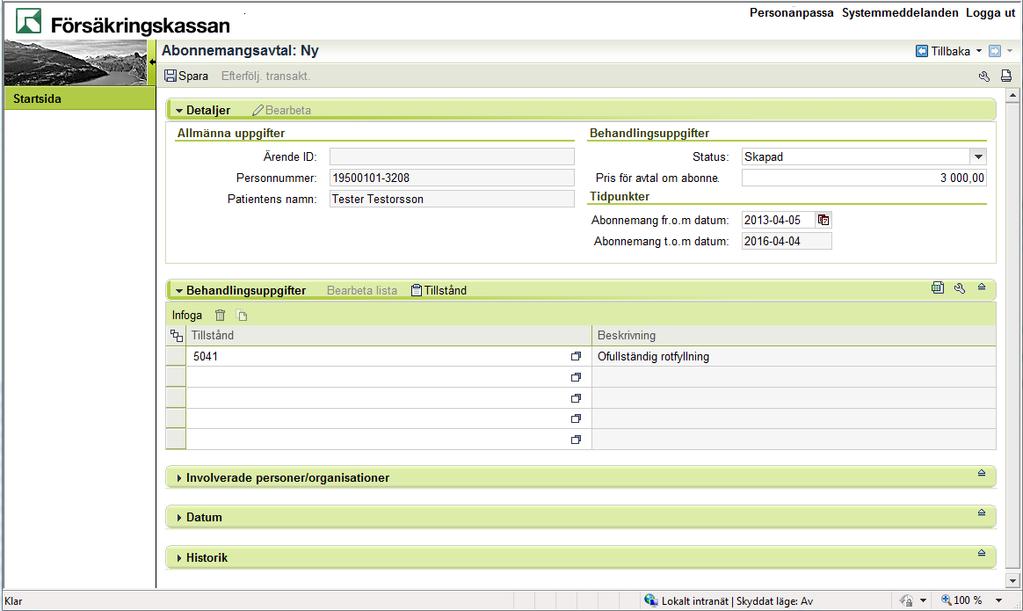The image size is (1023, 611).
Task: Click the select-all icon in table header corner
Action: click(x=176, y=336)
